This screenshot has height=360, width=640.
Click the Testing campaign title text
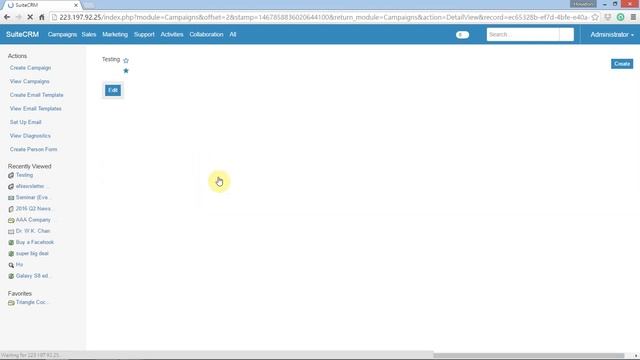pyautogui.click(x=111, y=60)
